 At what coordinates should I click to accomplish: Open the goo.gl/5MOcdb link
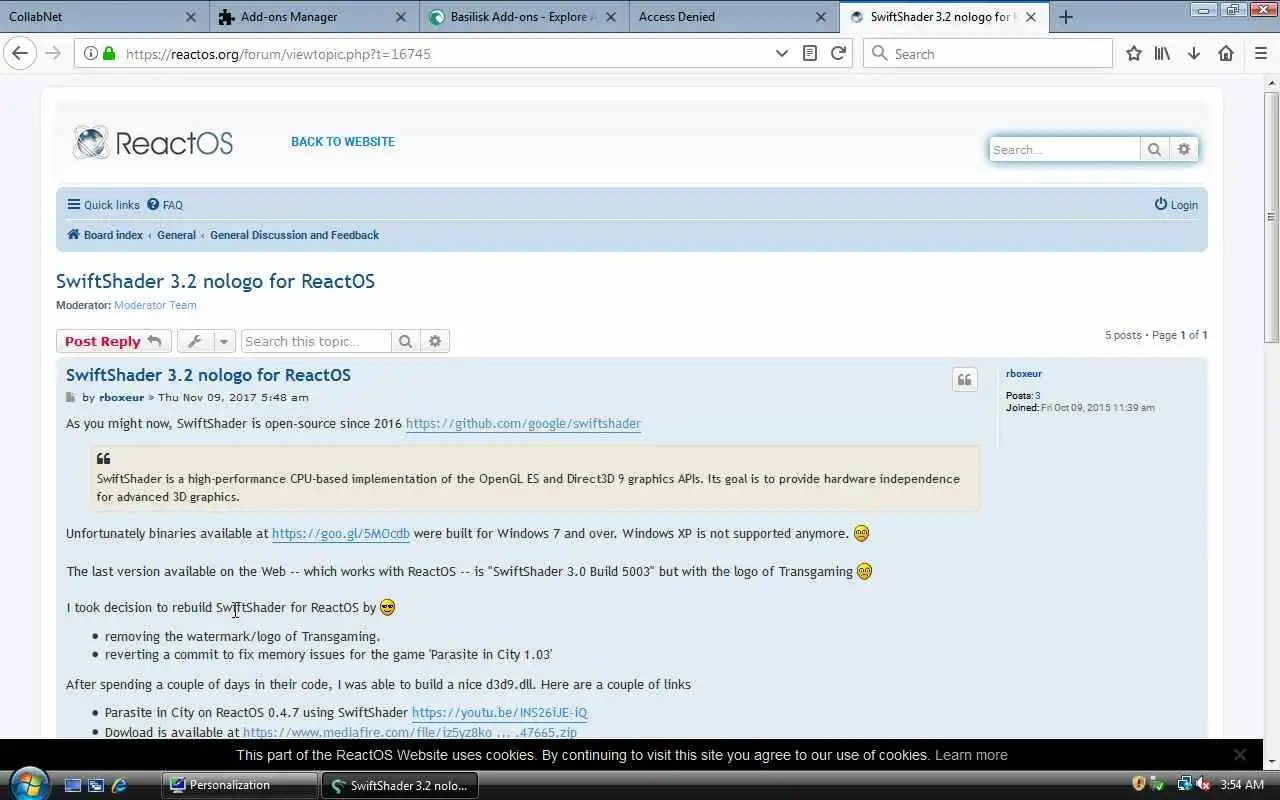pos(341,534)
